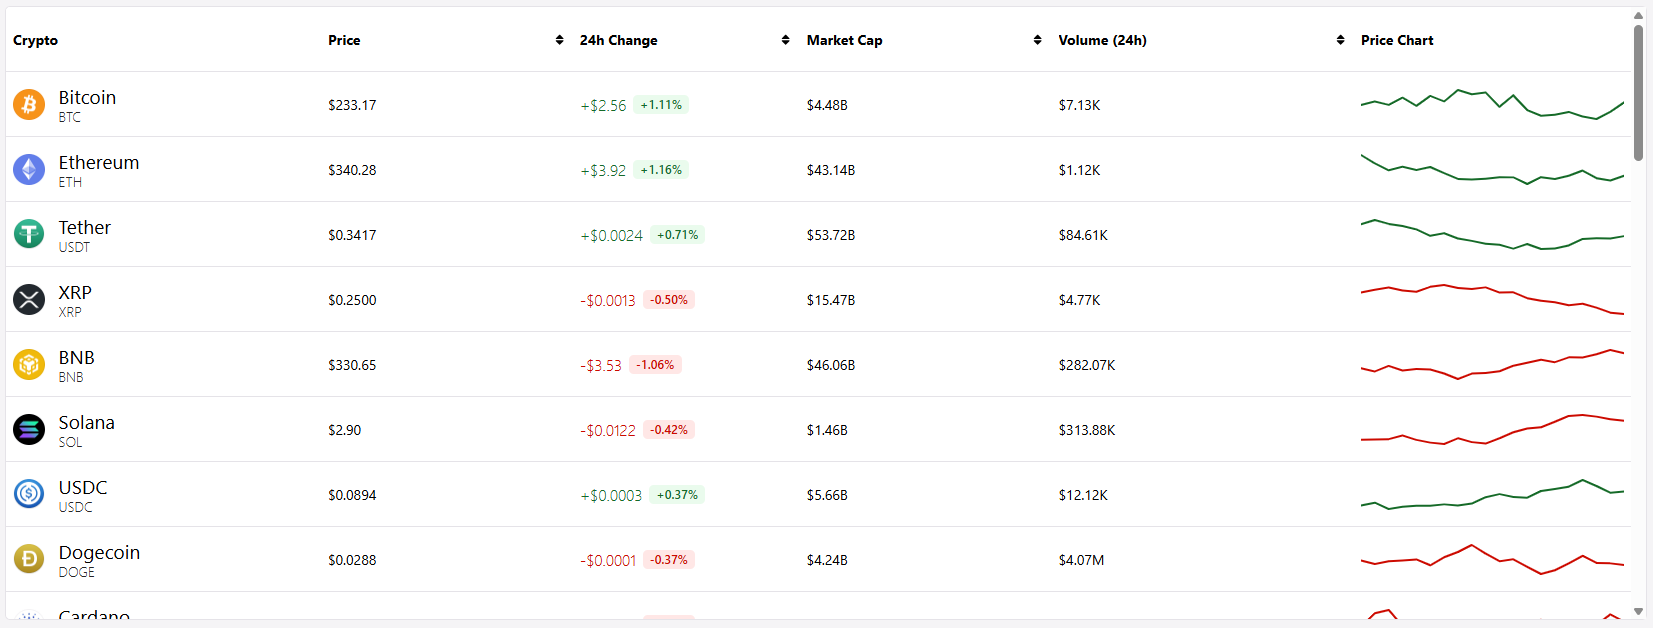This screenshot has height=628, width=1653.
Task: Click the blue USDC logo icon
Action: [29, 494]
